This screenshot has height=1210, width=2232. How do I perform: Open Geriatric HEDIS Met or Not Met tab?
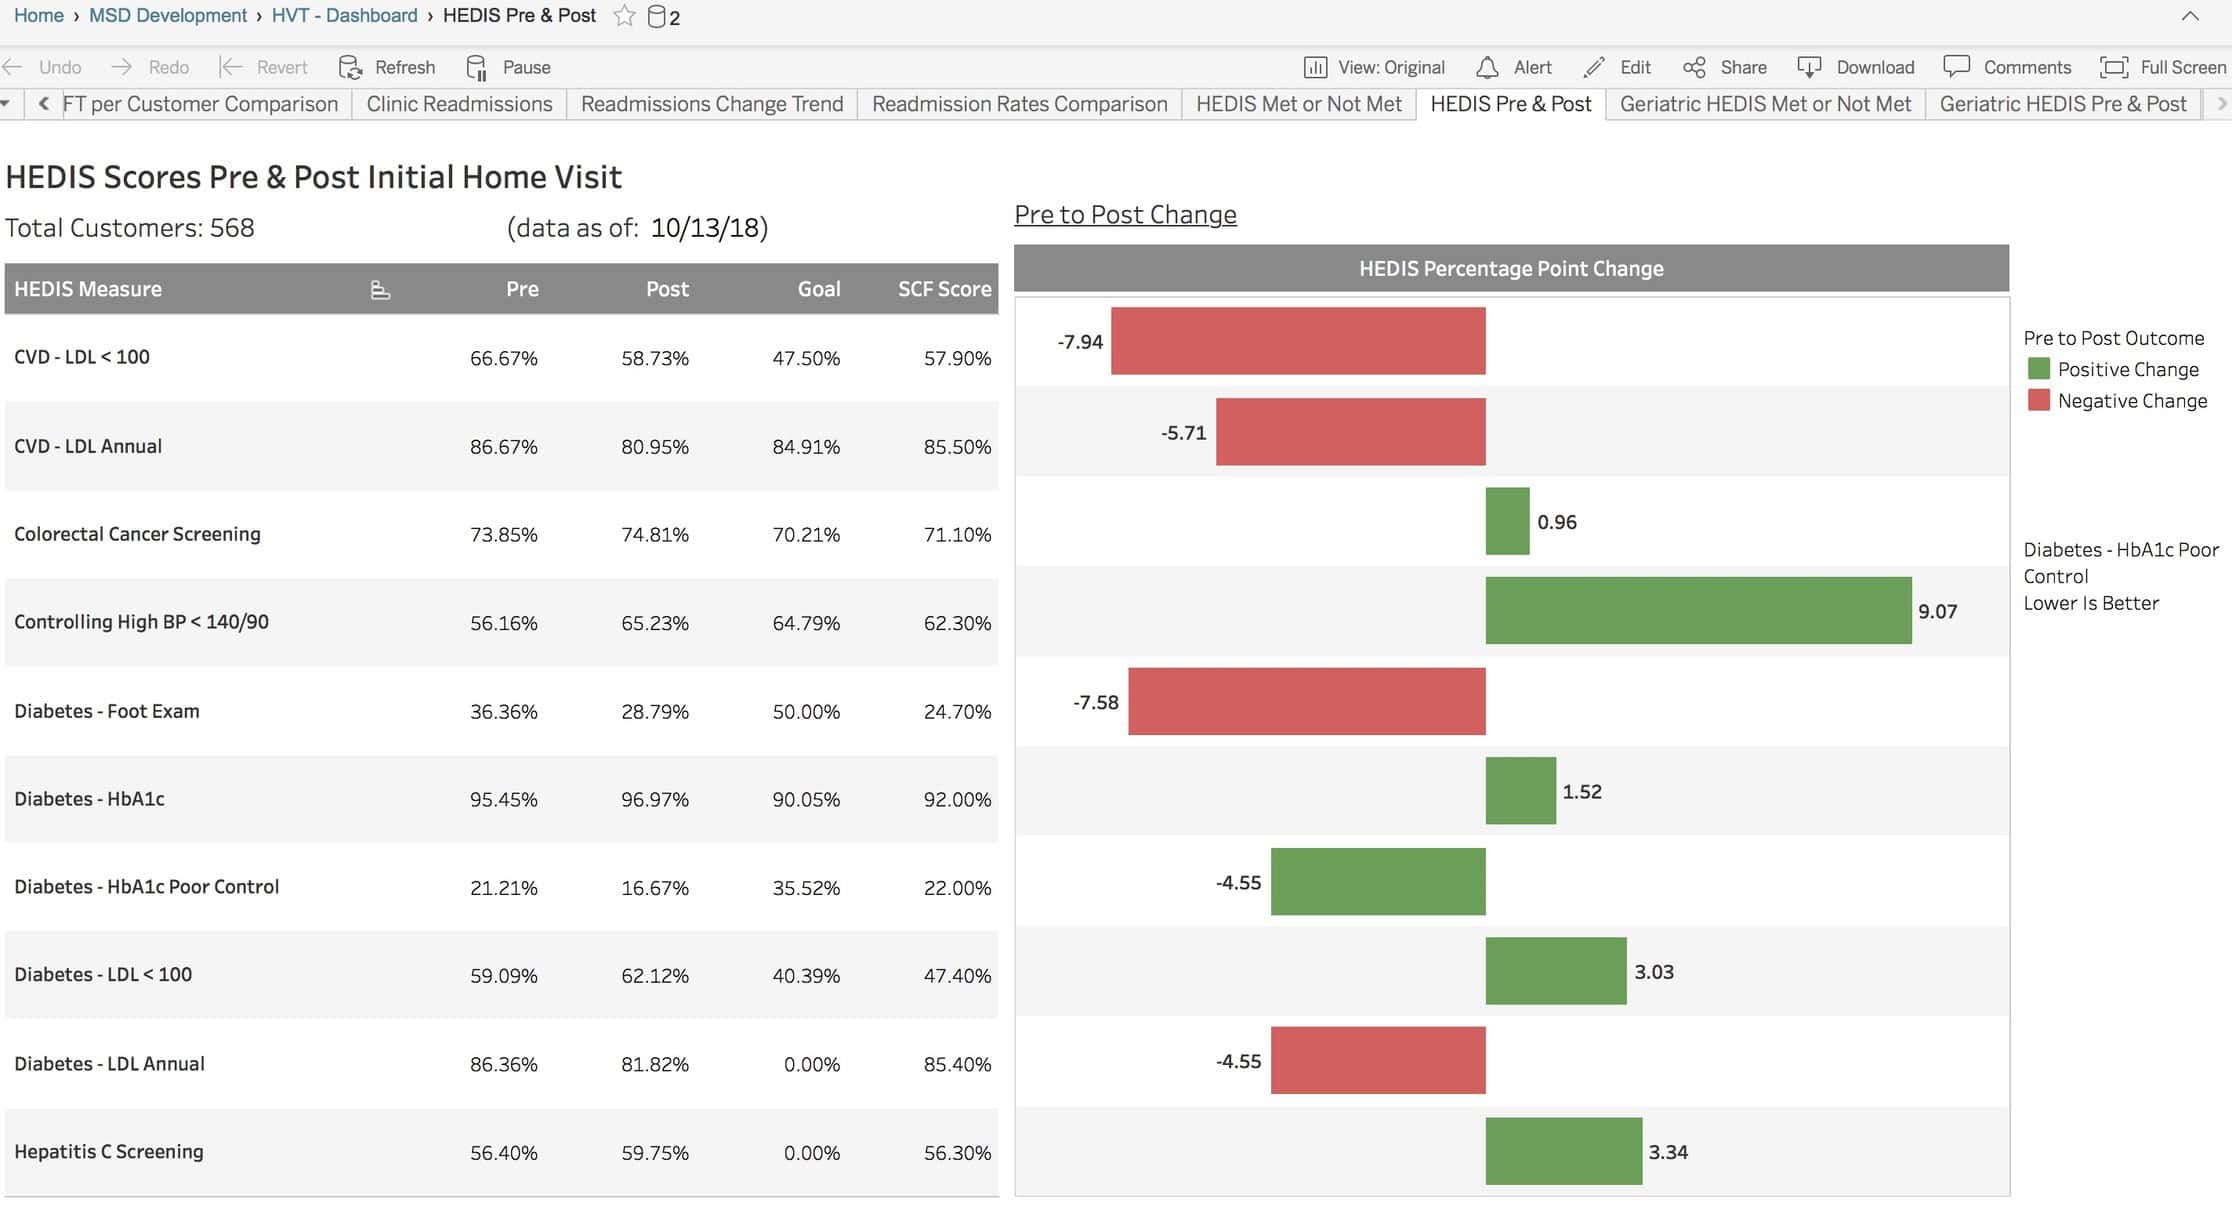click(x=1765, y=104)
